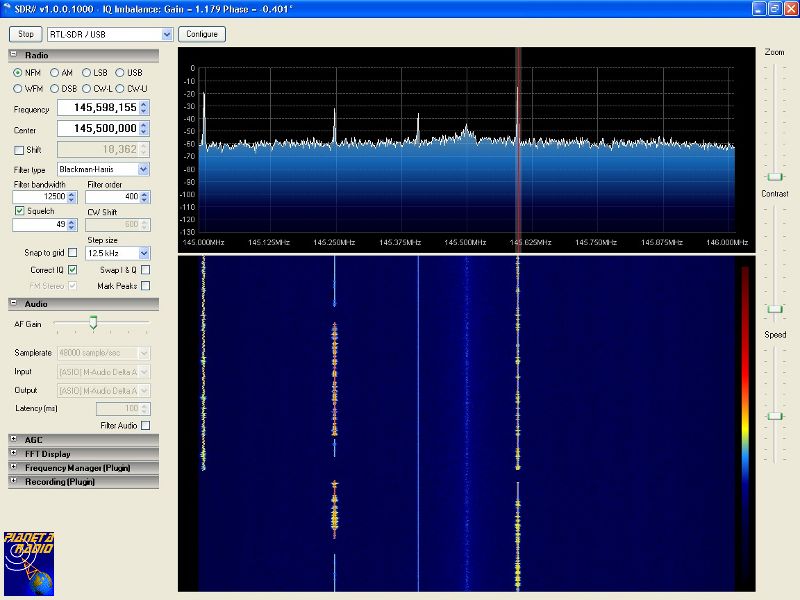Click the Speed slider handle

[x=774, y=416]
